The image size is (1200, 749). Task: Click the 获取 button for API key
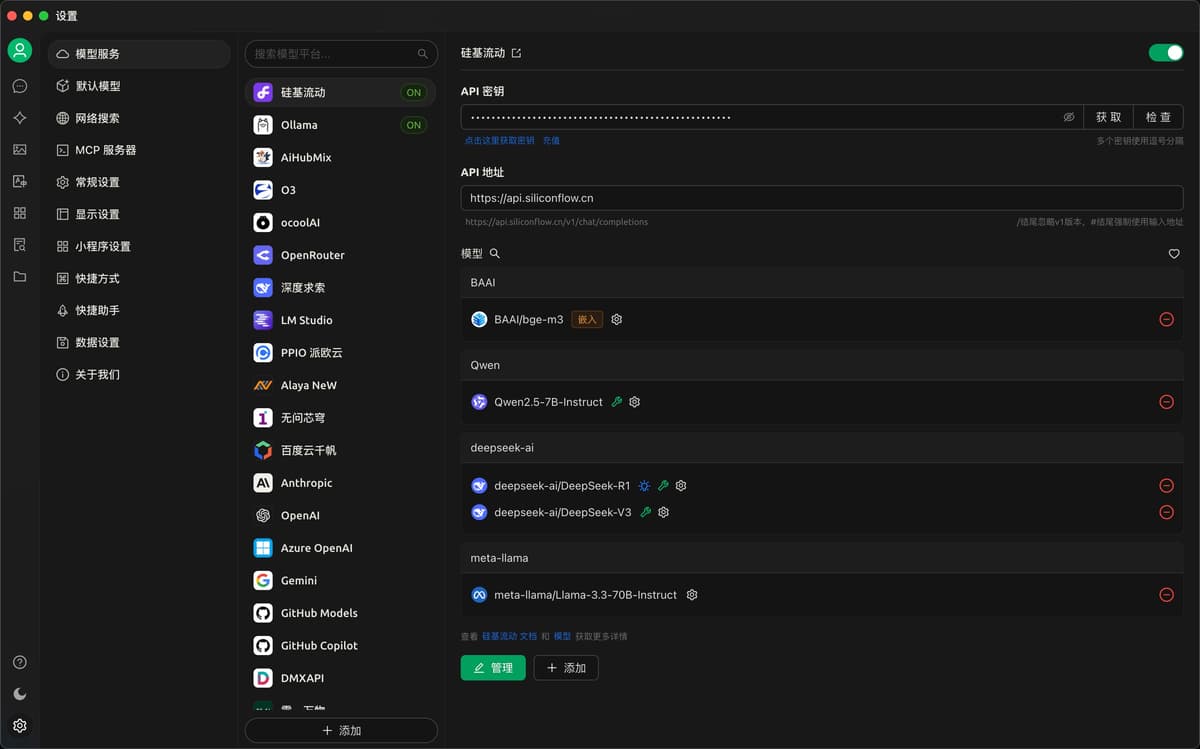click(x=1108, y=117)
